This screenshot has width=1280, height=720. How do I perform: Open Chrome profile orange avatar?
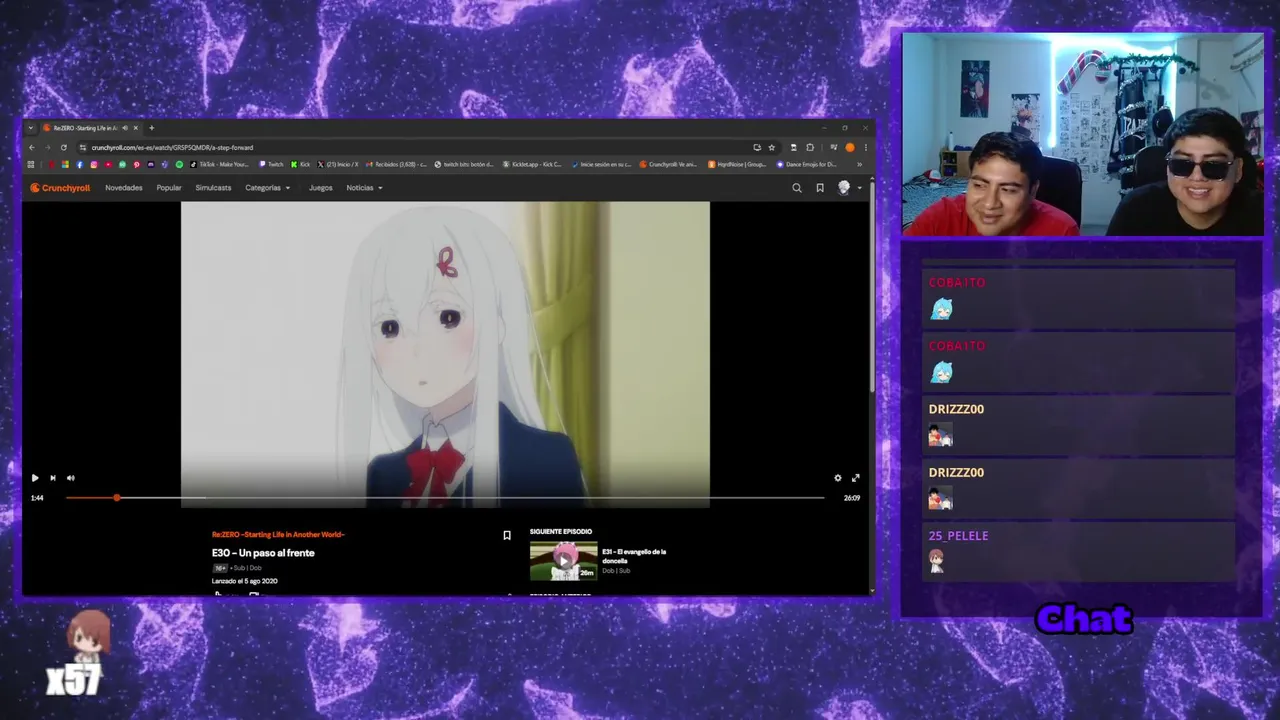850,147
